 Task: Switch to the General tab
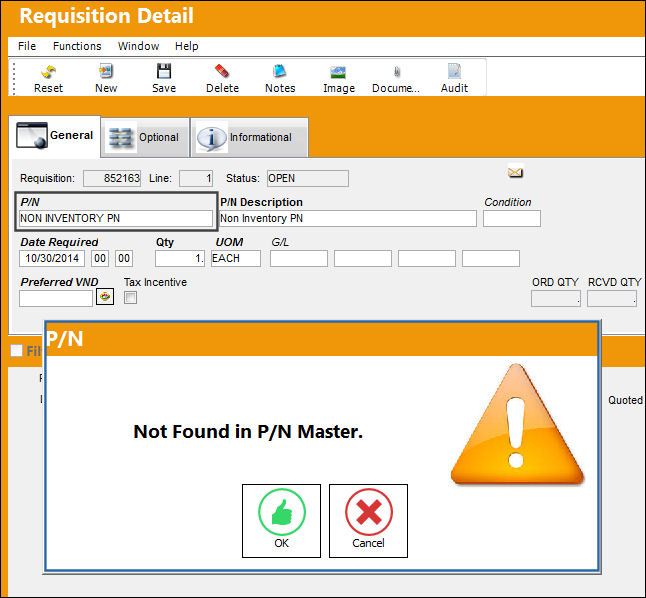(54, 136)
